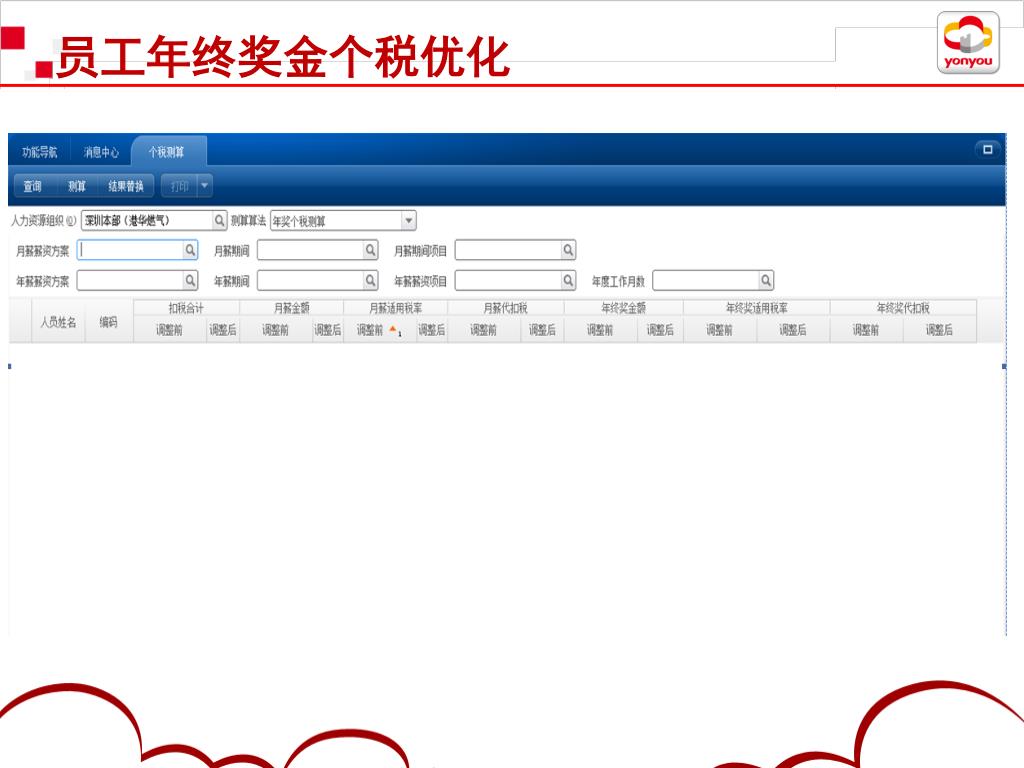Click the maximize icon in the blue header
Image resolution: width=1024 pixels, height=768 pixels.
987,150
